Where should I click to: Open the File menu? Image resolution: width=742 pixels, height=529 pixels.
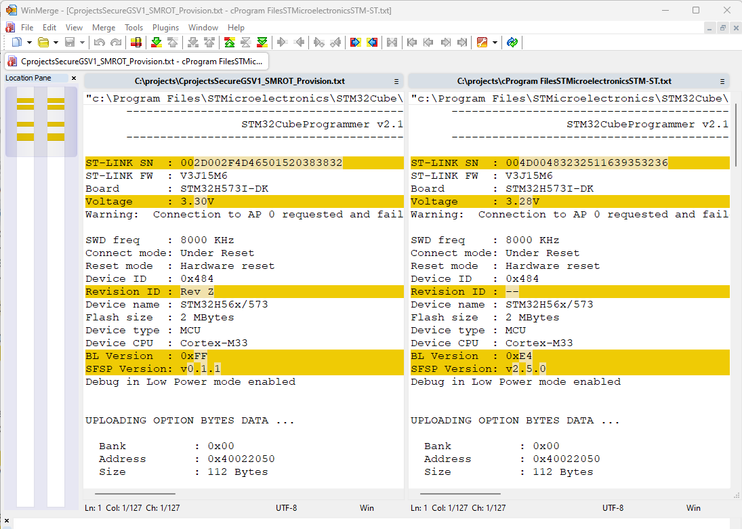click(x=27, y=27)
